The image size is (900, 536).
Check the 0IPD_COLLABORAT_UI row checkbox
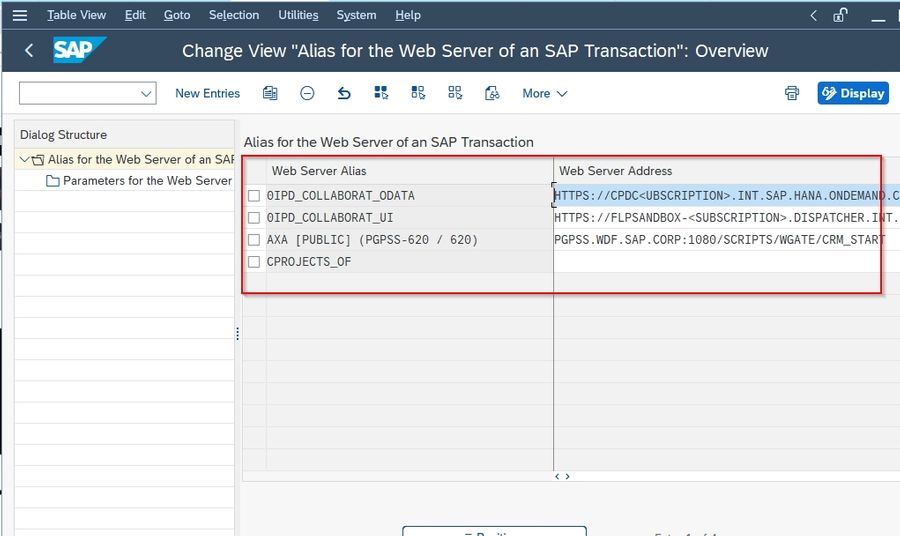[254, 218]
